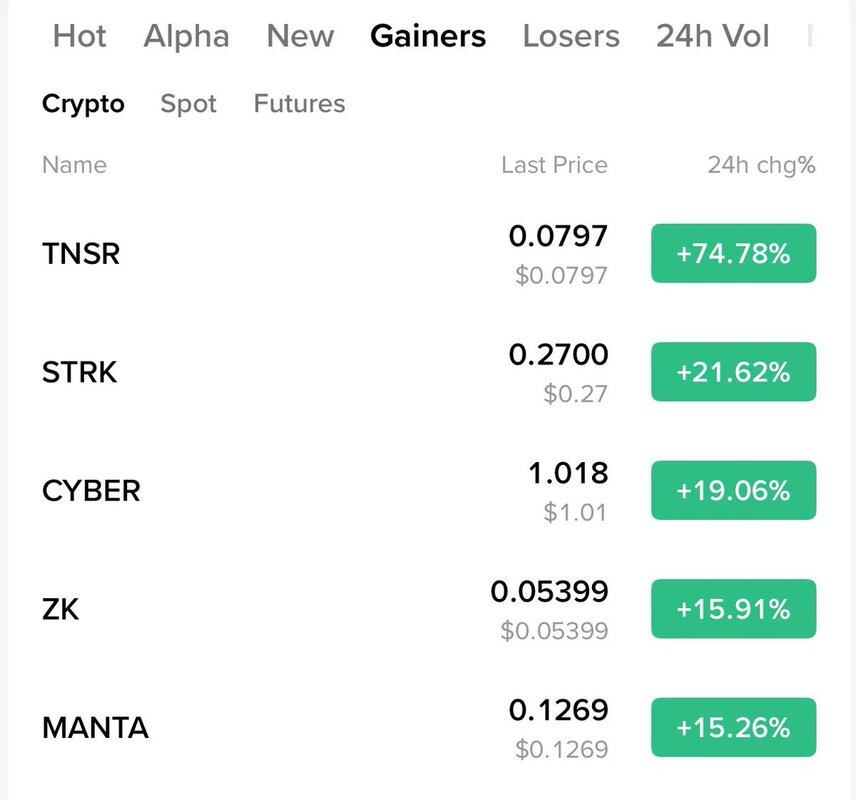Select the New tab
The width and height of the screenshot is (856, 800).
point(300,37)
